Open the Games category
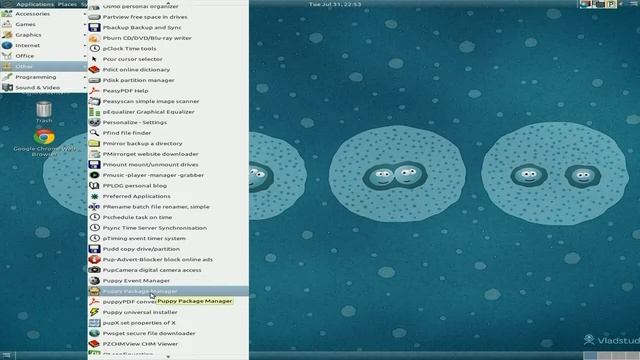Screen dimensions: 640x360 coord(44,24)
